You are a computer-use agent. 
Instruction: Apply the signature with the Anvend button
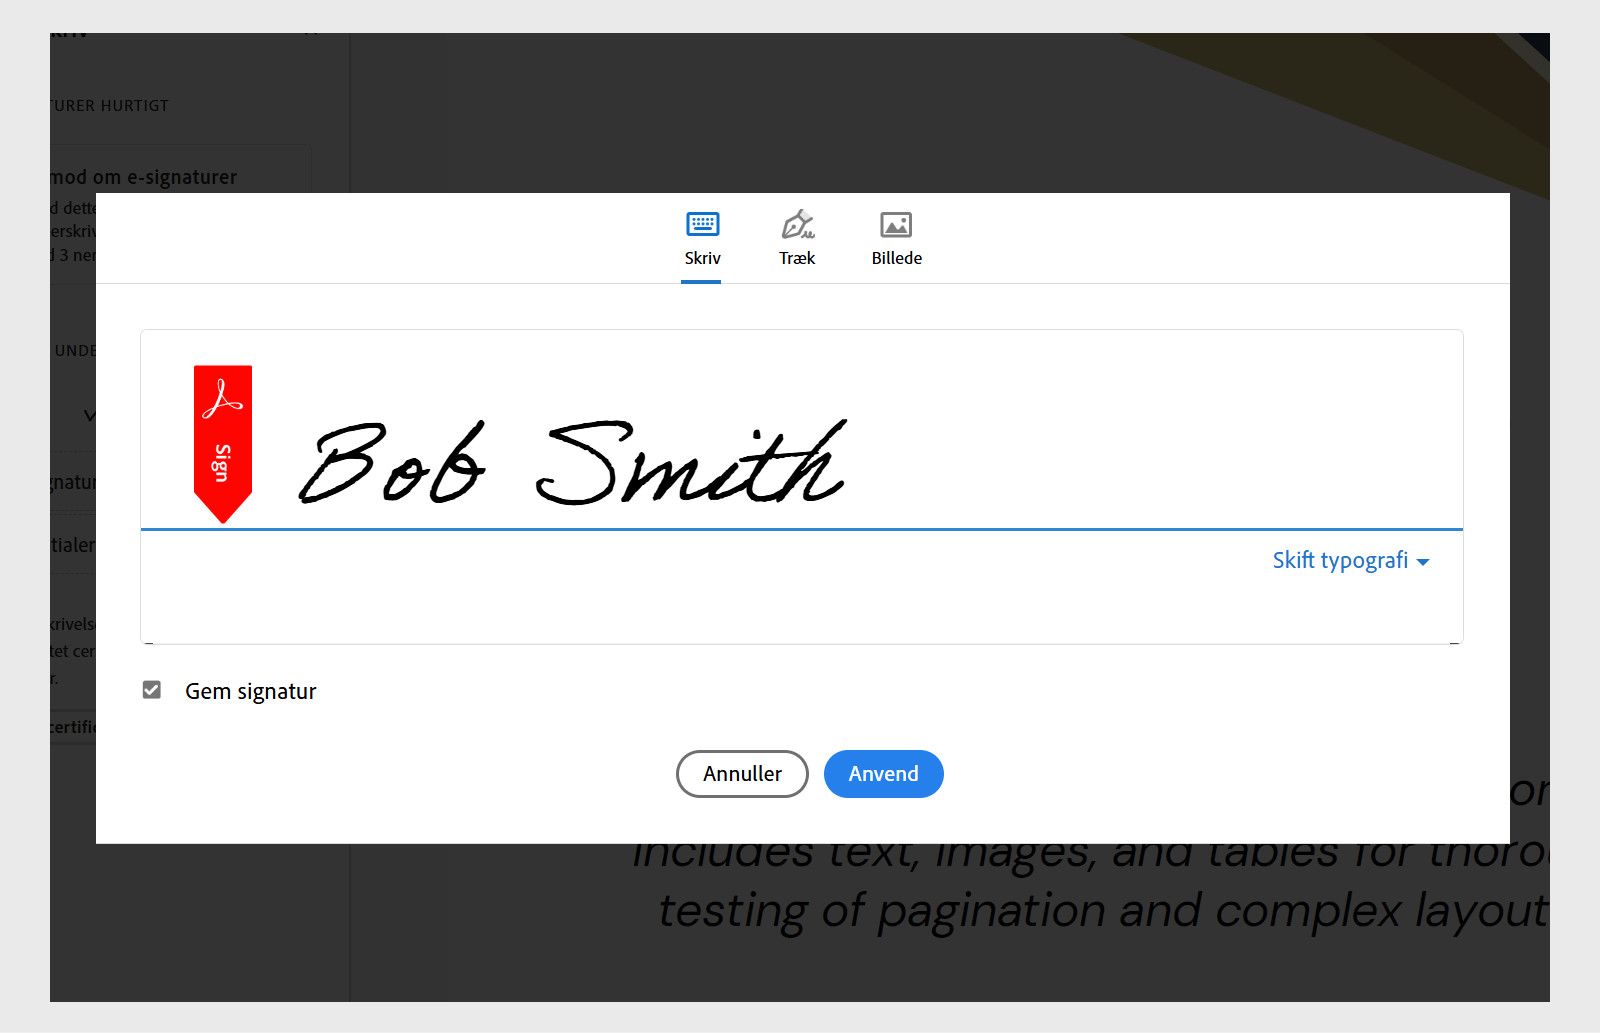click(883, 774)
